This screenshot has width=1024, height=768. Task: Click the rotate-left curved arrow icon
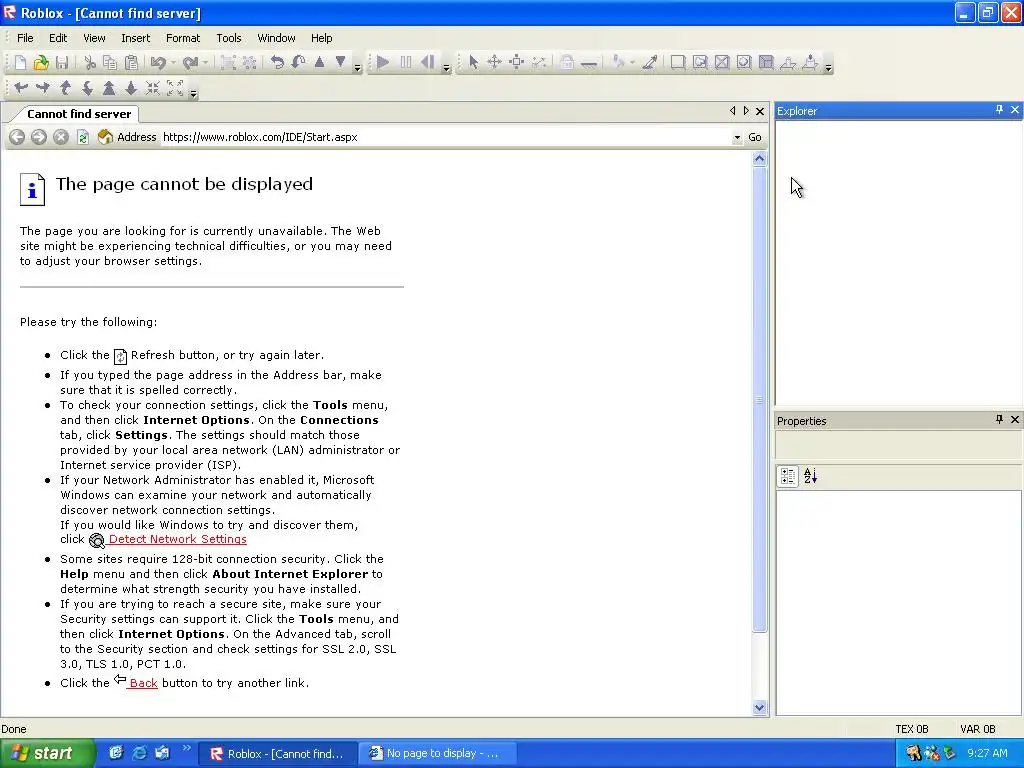coord(277,63)
